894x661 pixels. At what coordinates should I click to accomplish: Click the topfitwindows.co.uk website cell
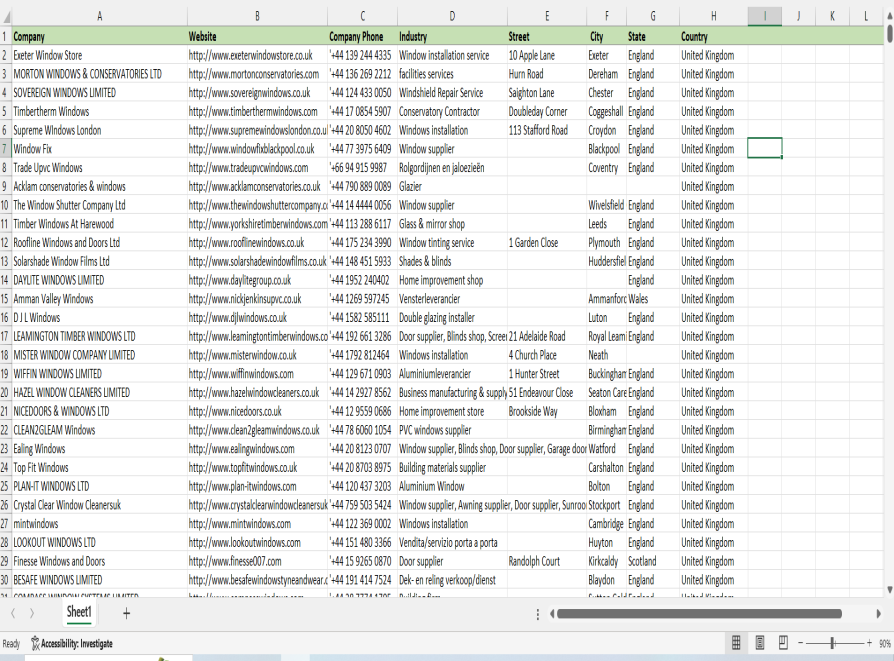pos(257,468)
